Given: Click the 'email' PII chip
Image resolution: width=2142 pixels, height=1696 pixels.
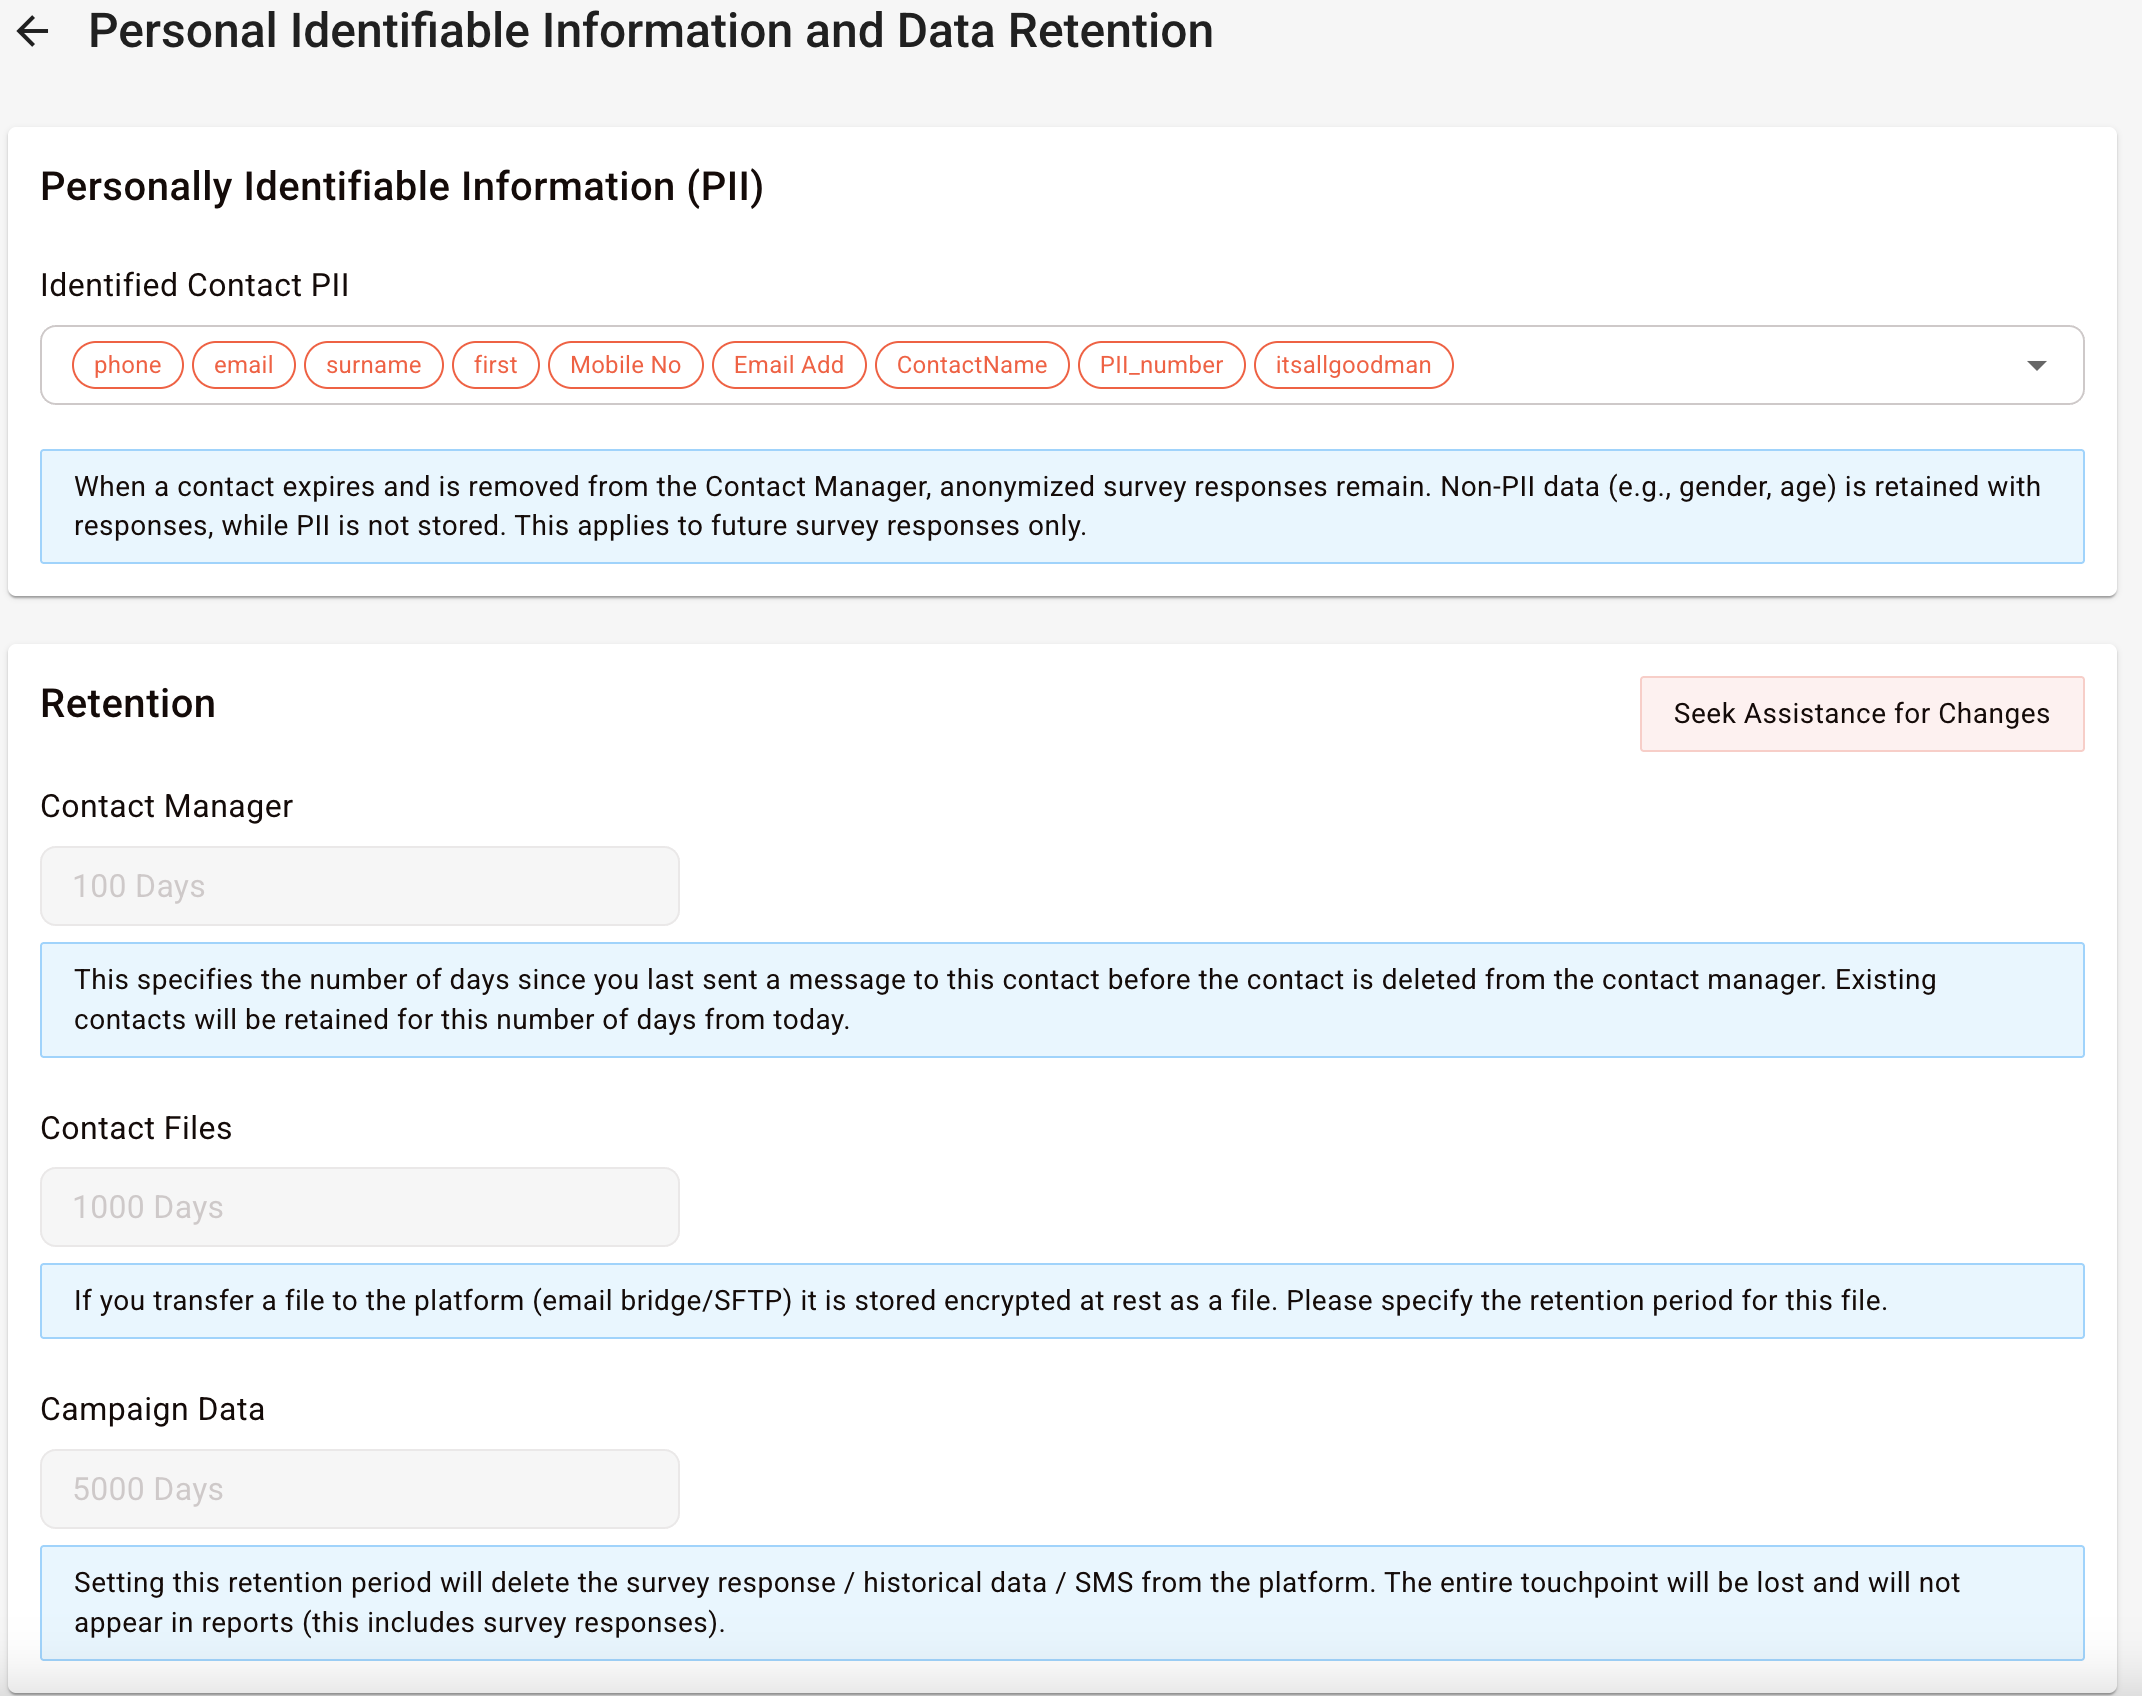Looking at the screenshot, I should click(x=243, y=366).
